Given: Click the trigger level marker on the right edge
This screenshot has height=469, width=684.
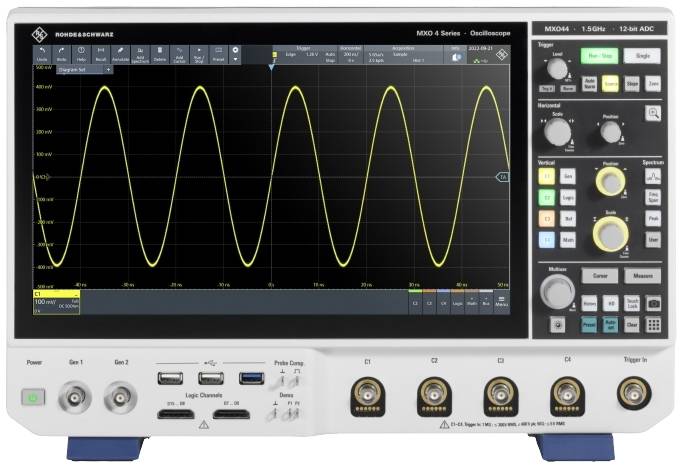Looking at the screenshot, I should [503, 177].
